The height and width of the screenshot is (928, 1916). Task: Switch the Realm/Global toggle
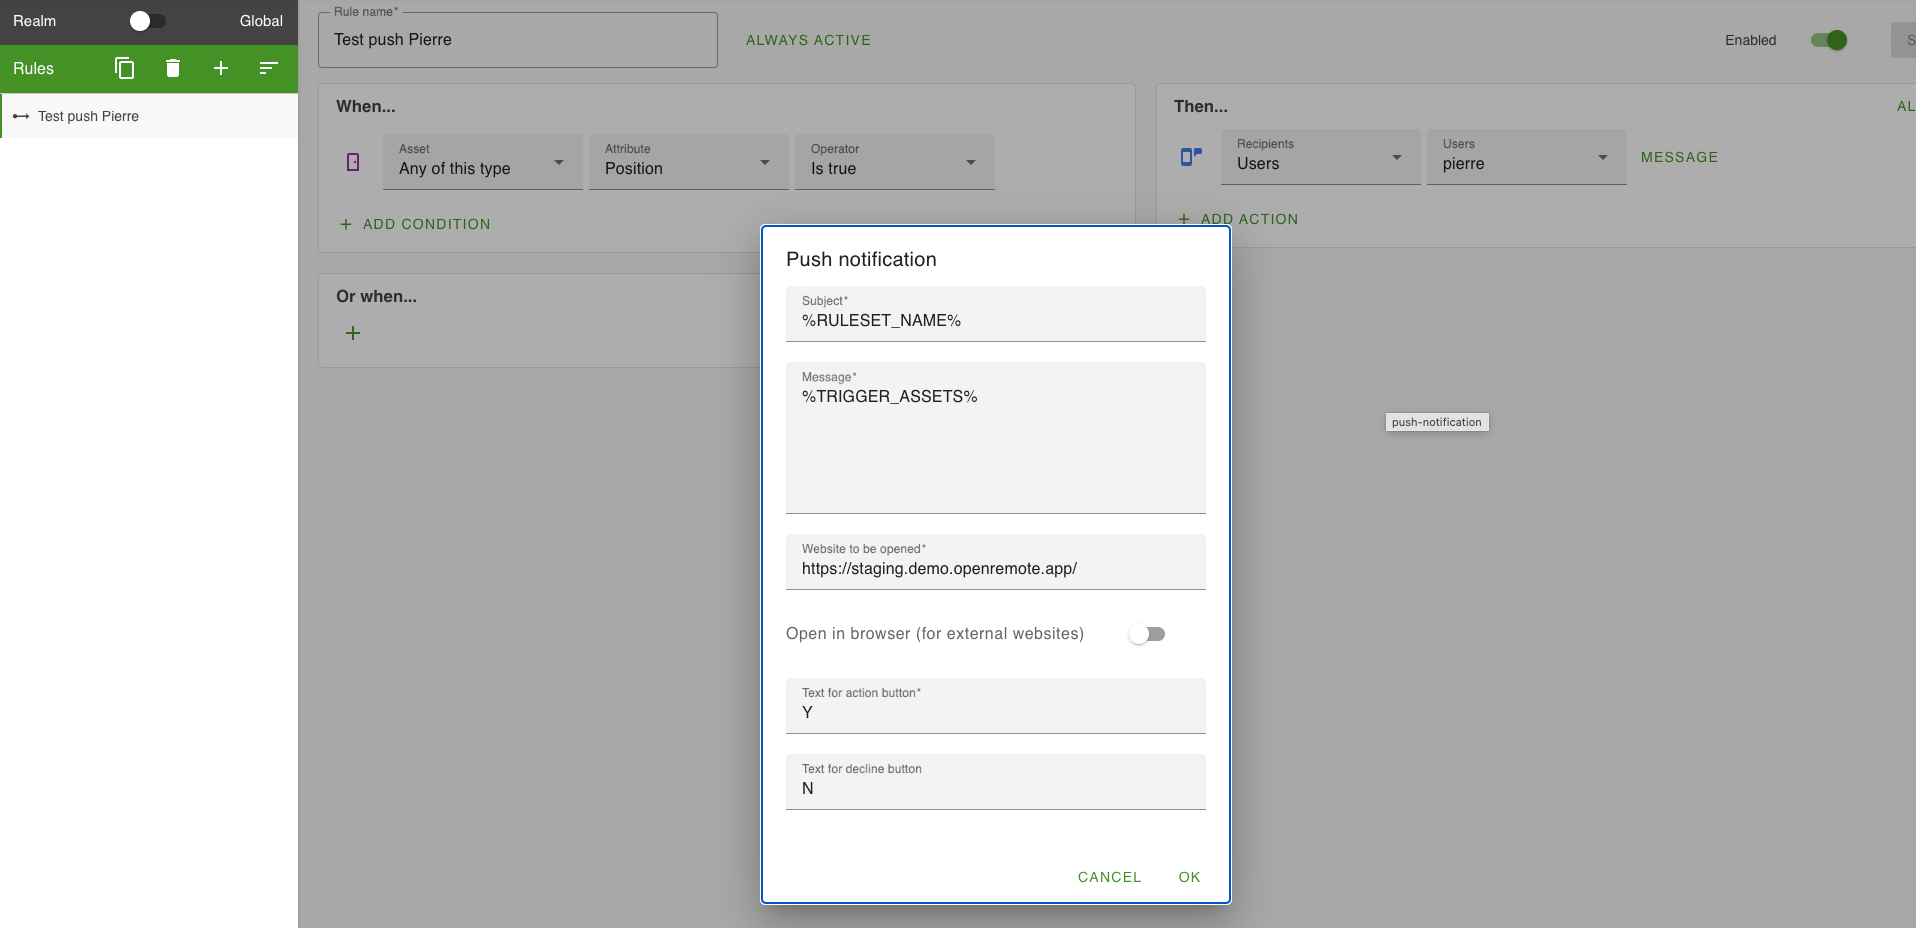coord(148,20)
